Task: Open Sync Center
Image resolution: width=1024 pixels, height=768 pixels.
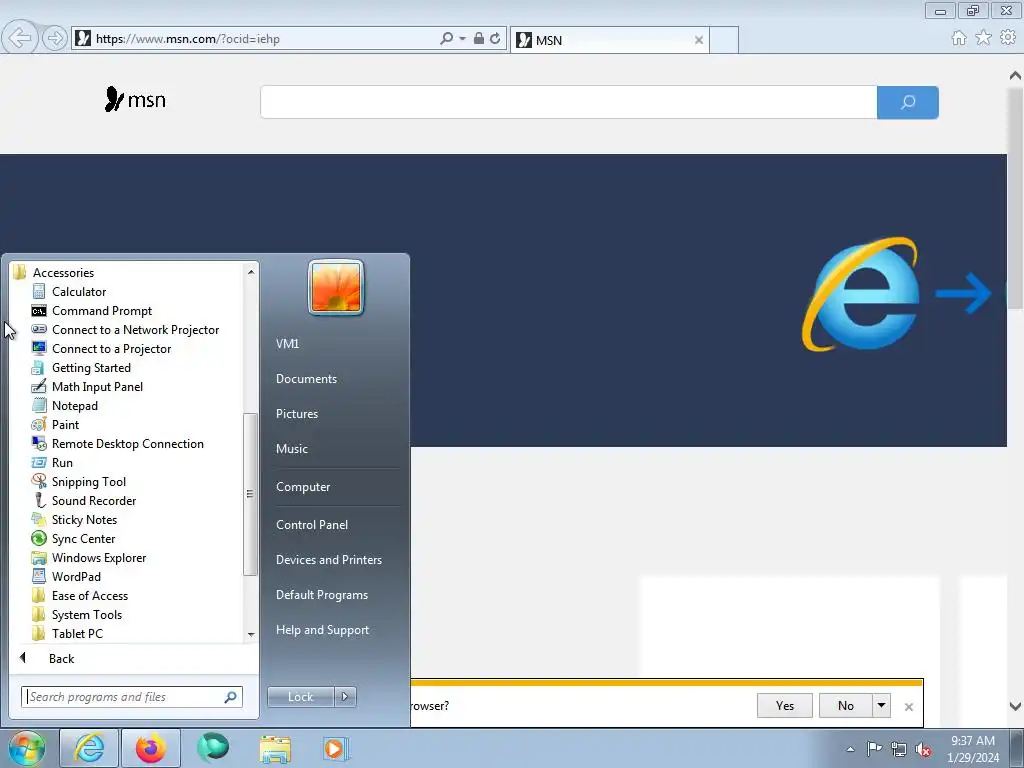Action: pyautogui.click(x=83, y=538)
